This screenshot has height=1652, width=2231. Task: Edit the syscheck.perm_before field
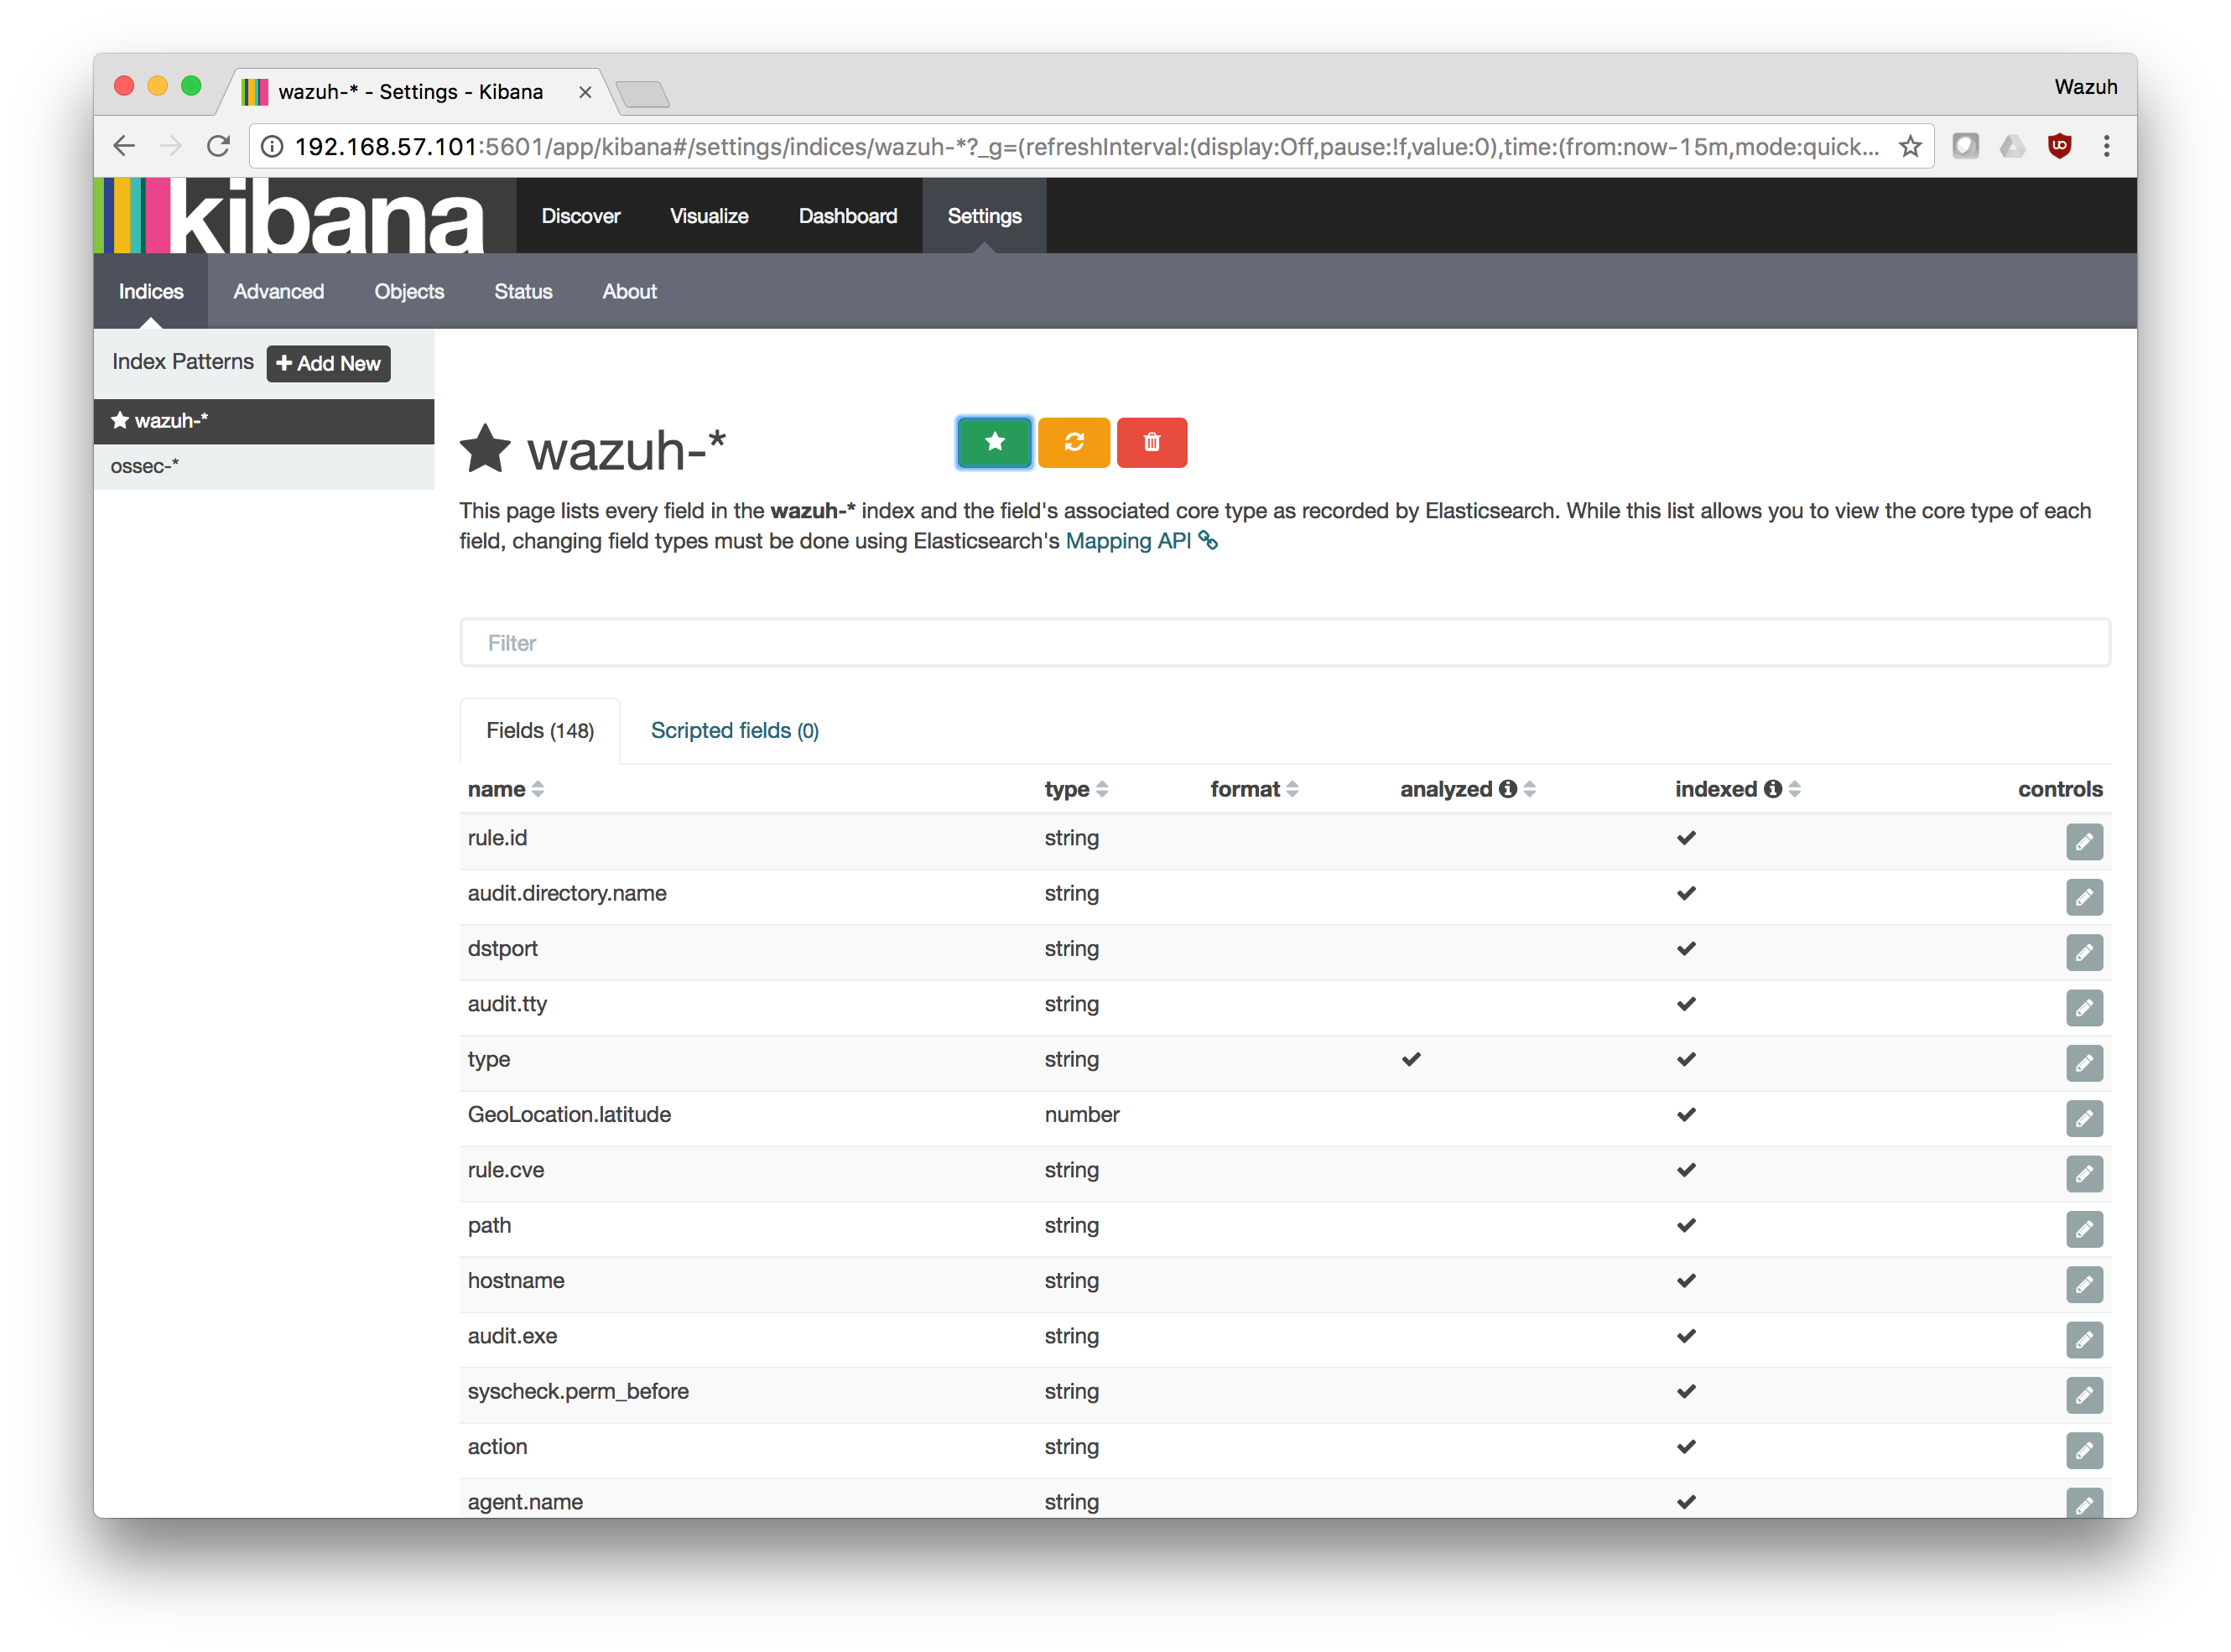(2083, 1394)
